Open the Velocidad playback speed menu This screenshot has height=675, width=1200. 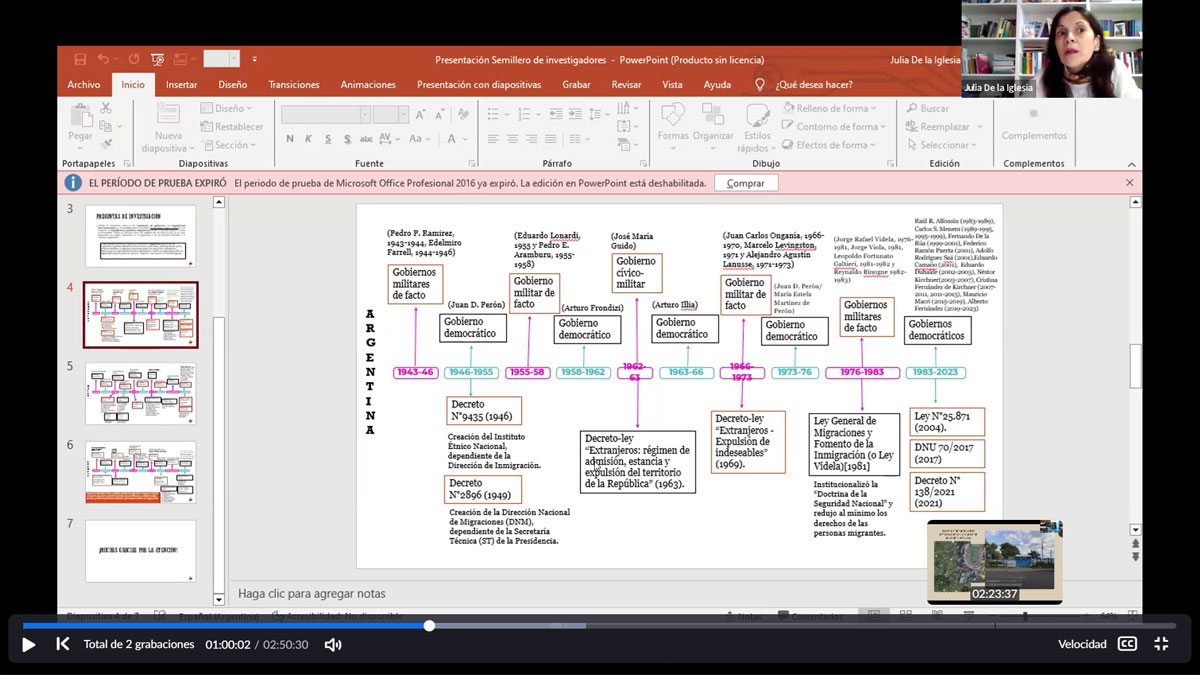(1082, 645)
